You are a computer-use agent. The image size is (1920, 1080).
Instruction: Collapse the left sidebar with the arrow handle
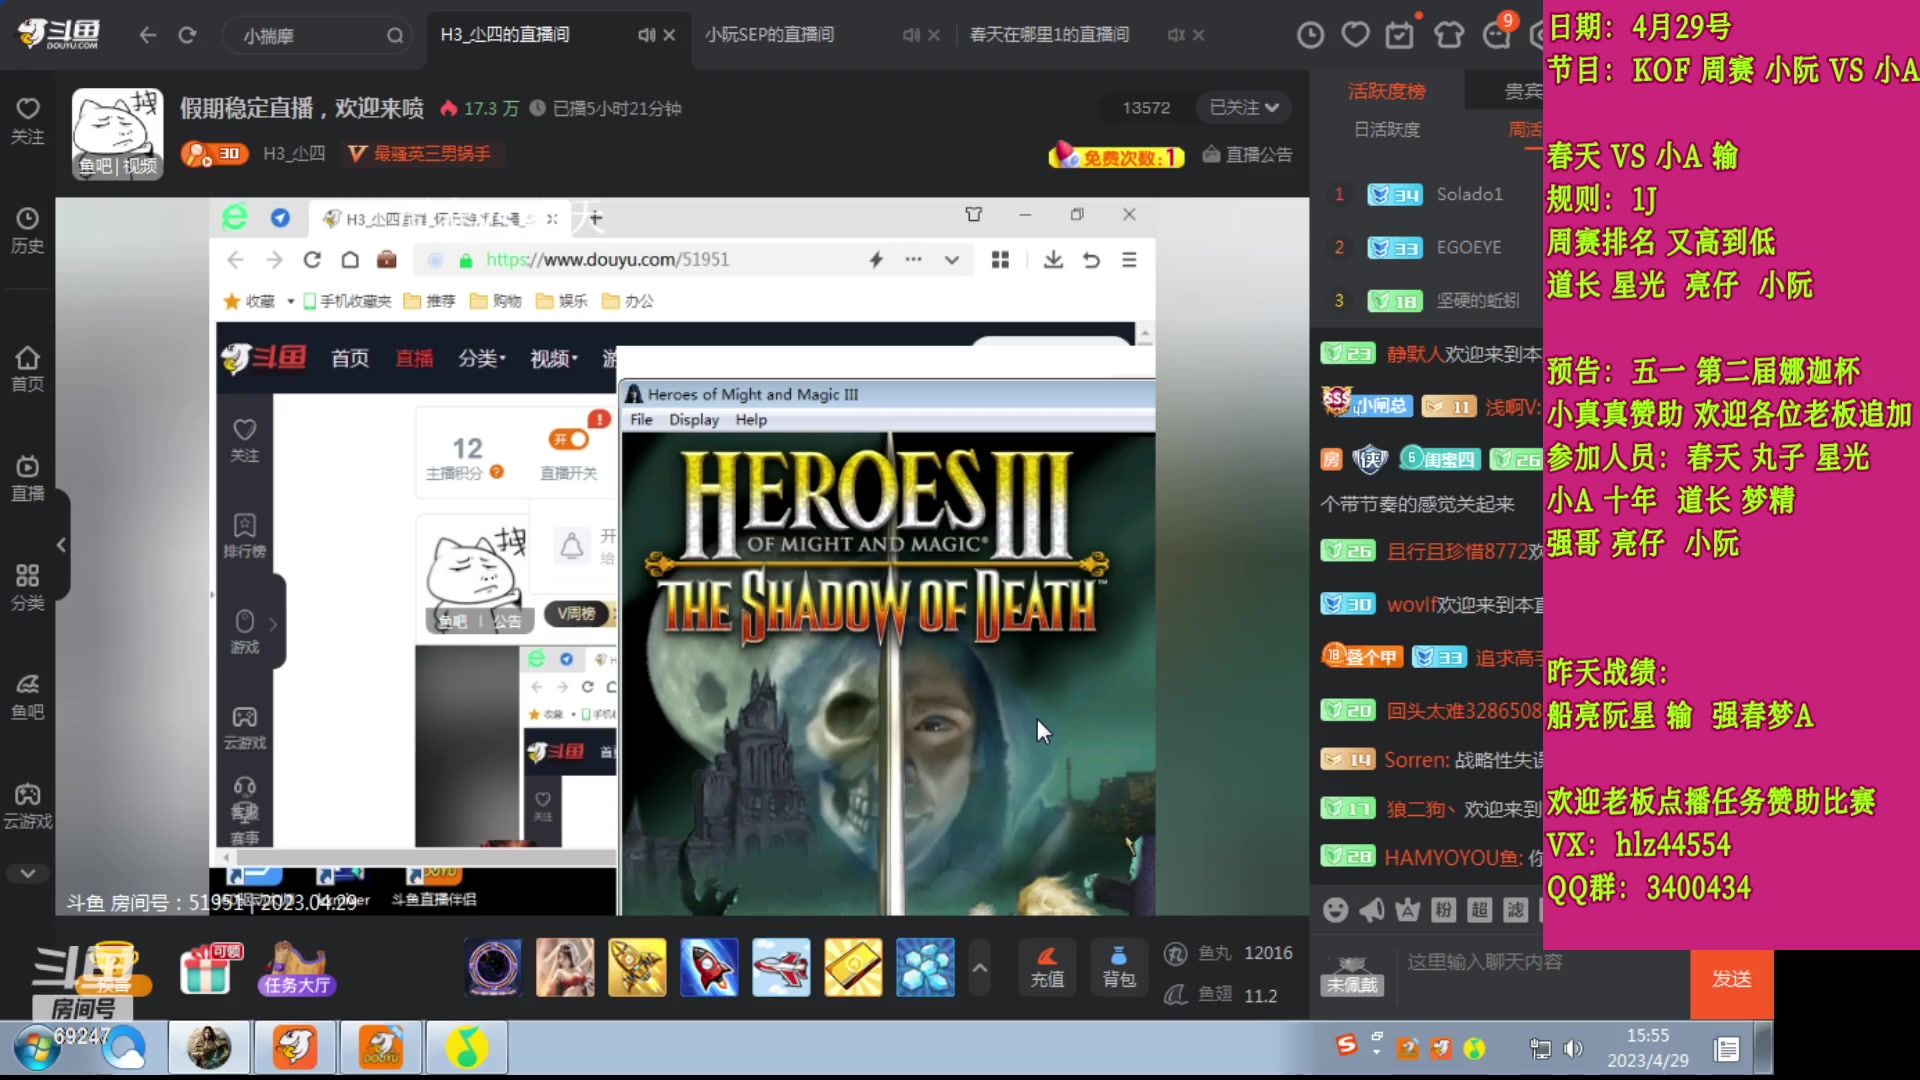(x=61, y=544)
